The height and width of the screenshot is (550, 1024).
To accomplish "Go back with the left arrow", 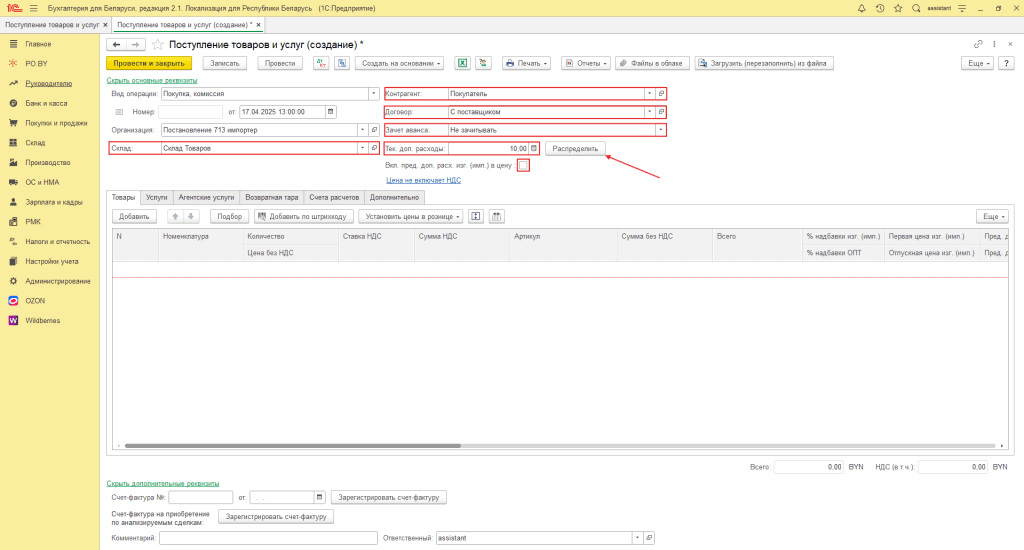I will point(116,44).
